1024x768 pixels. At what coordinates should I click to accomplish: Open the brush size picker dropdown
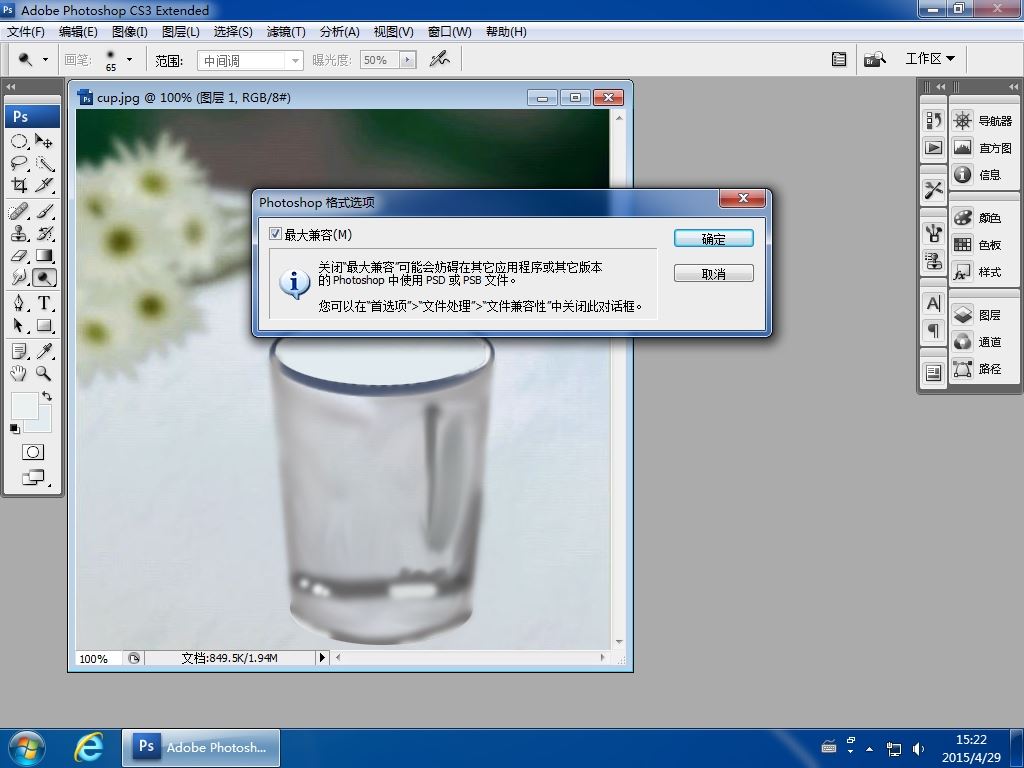pos(129,59)
